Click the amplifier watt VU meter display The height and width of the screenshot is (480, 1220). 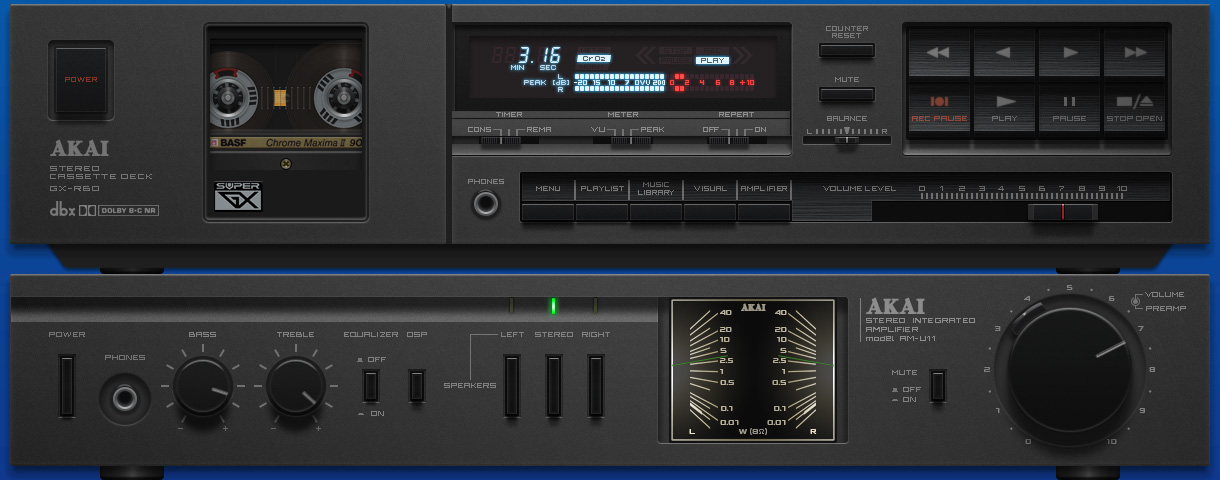tap(755, 370)
